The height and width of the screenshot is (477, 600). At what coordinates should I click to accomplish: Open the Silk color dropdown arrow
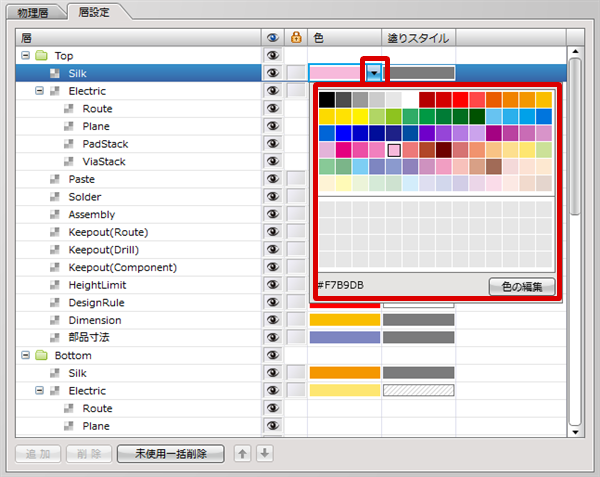(373, 73)
